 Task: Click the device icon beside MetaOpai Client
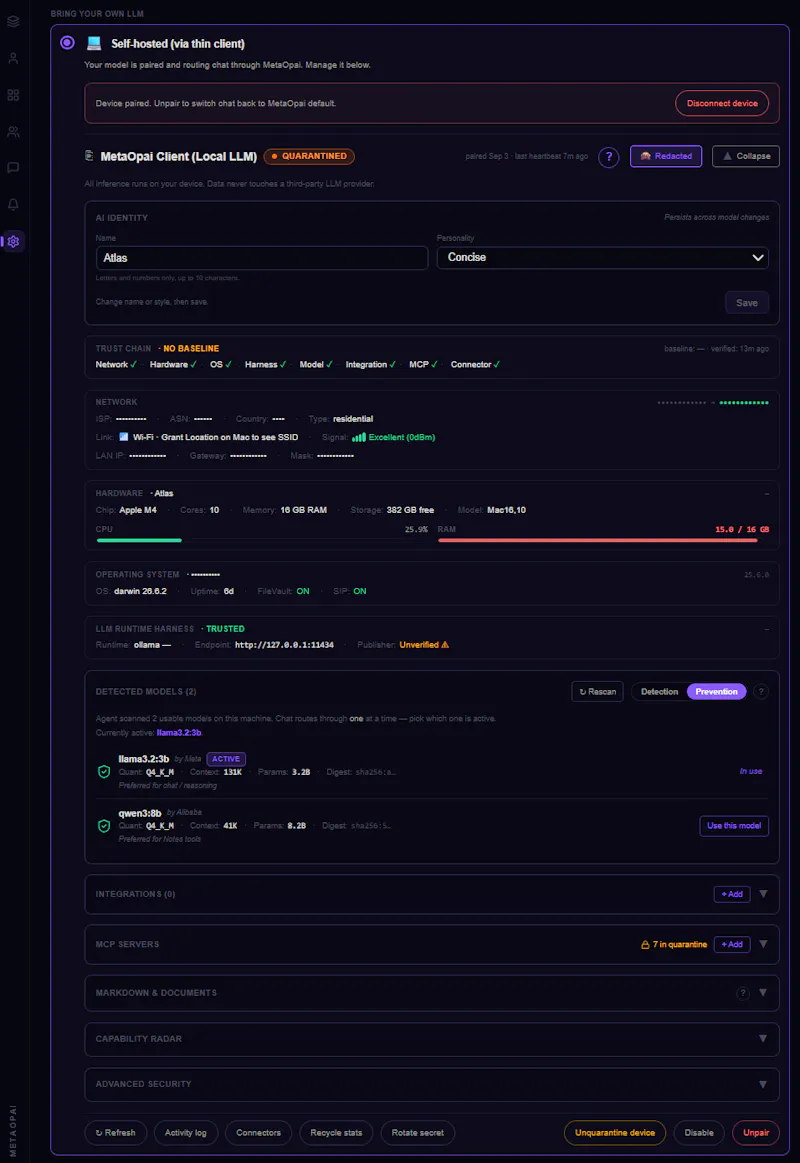pyautogui.click(x=89, y=156)
